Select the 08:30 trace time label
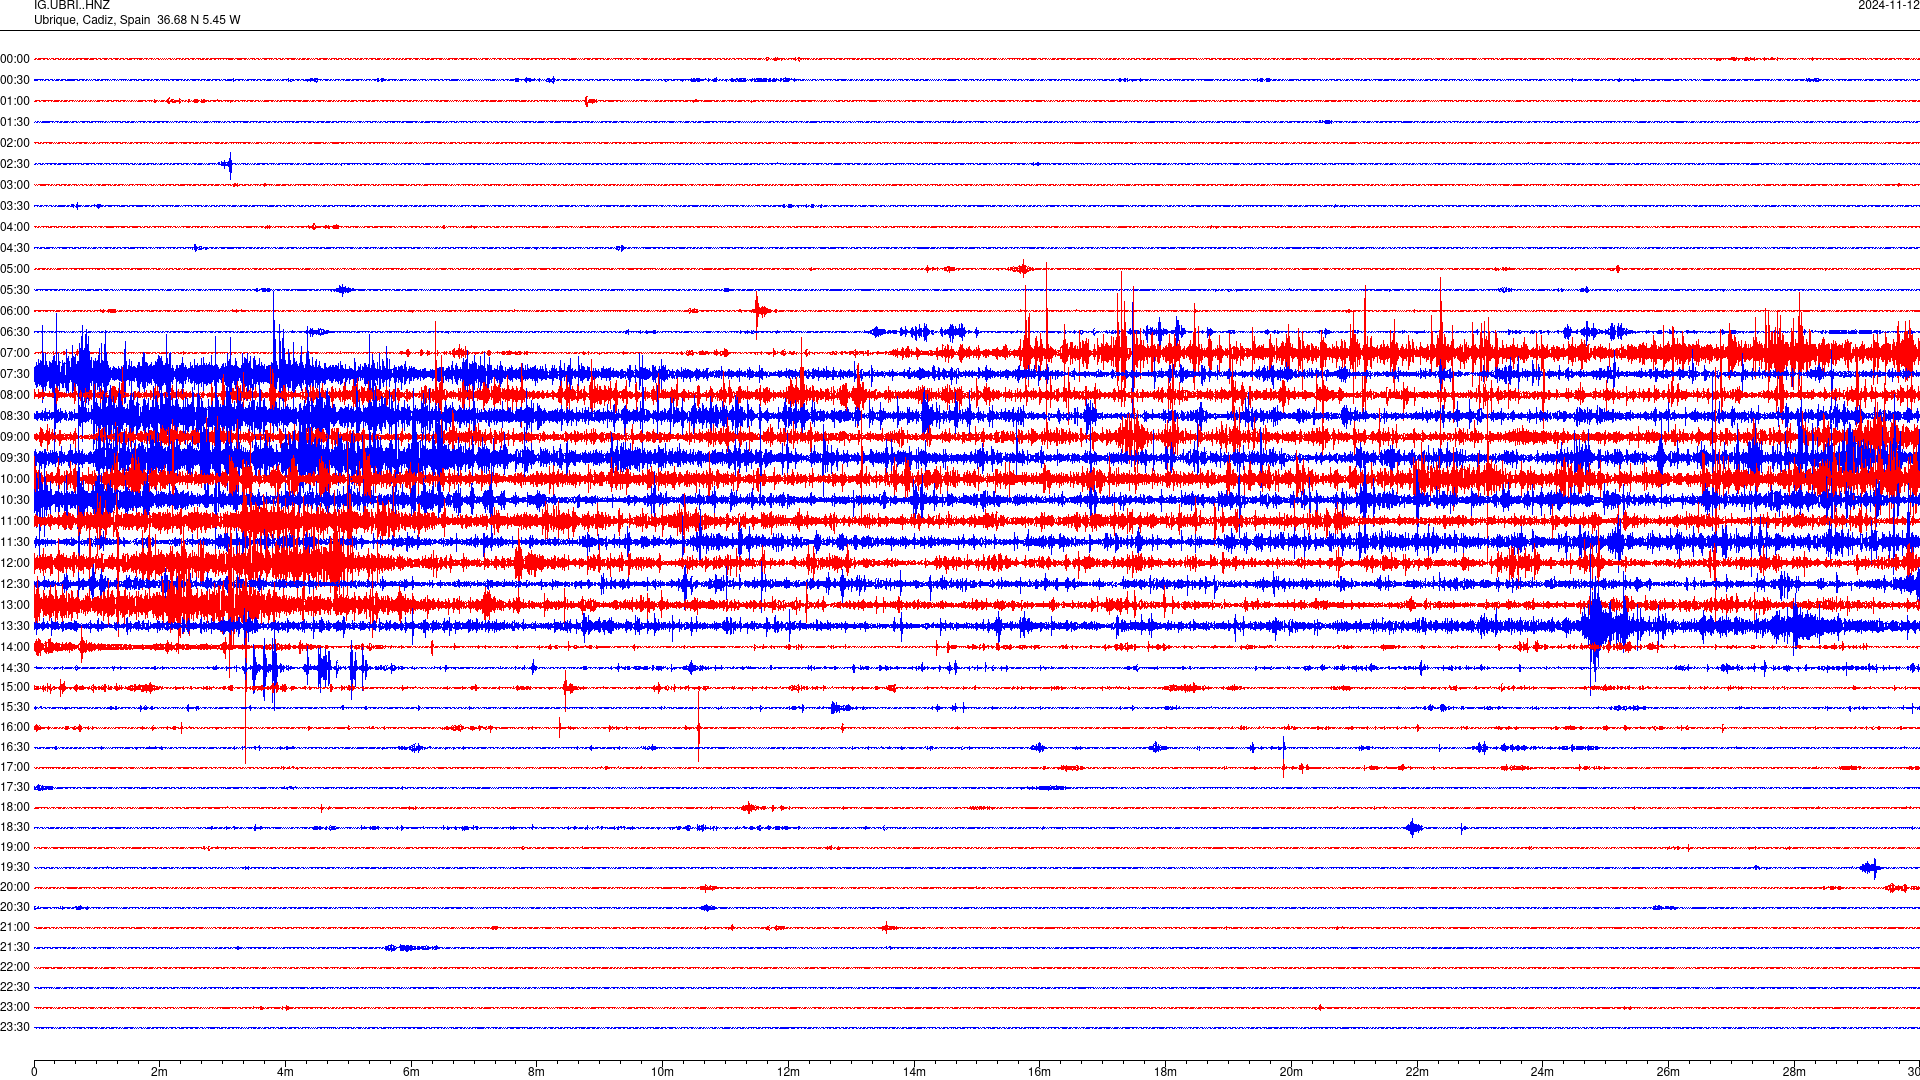The image size is (1920, 1080). click(x=15, y=416)
